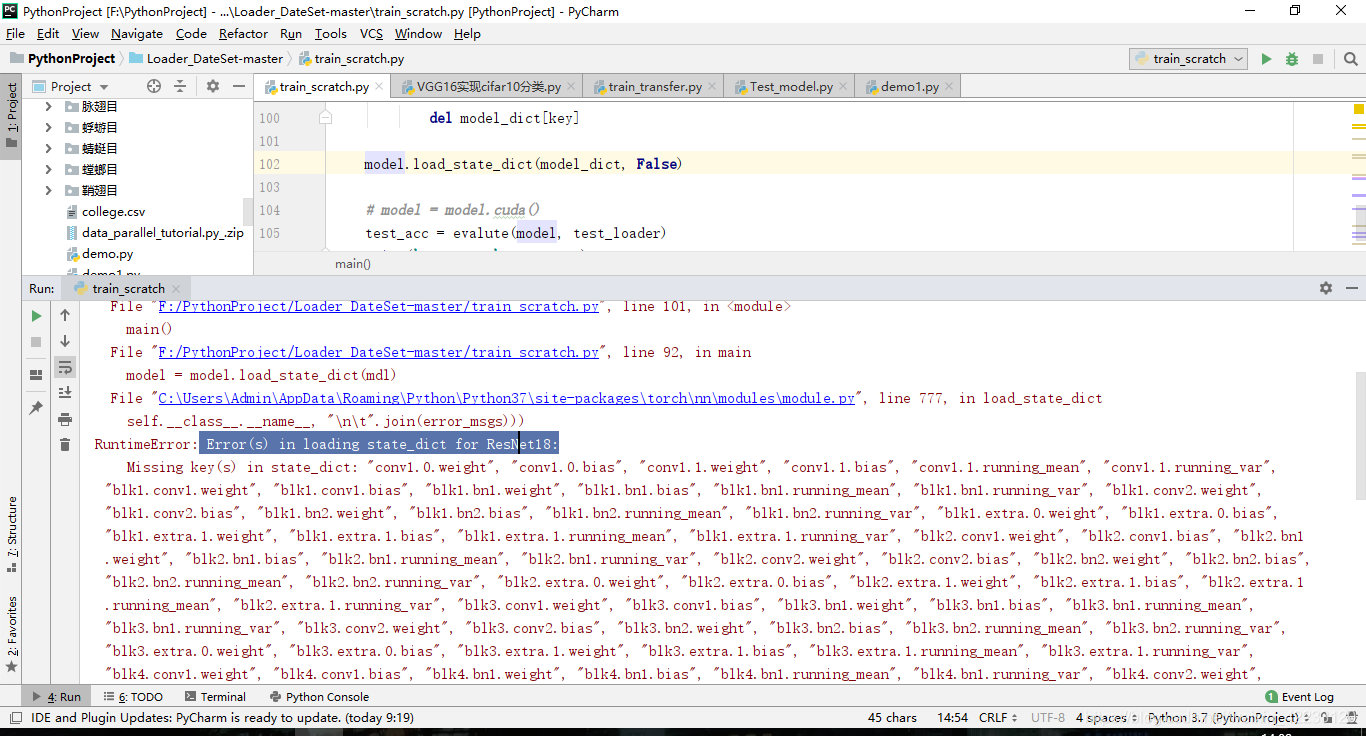Viewport: 1366px width, 736px height.
Task: Click tool window quick access icon bottom-left
Action: (x=15, y=717)
